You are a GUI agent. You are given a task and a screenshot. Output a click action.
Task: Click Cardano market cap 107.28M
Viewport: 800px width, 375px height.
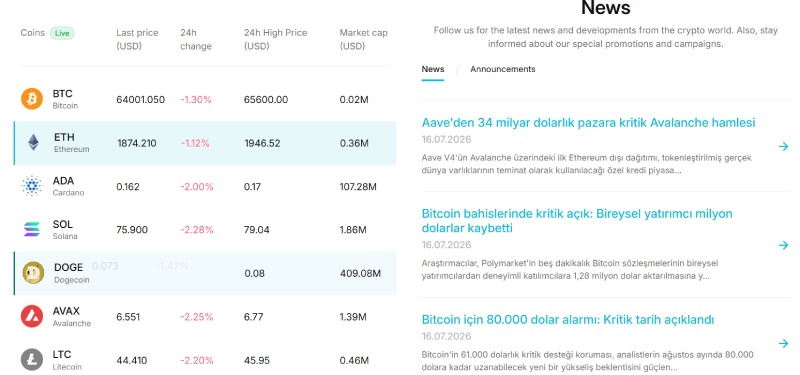coord(358,187)
